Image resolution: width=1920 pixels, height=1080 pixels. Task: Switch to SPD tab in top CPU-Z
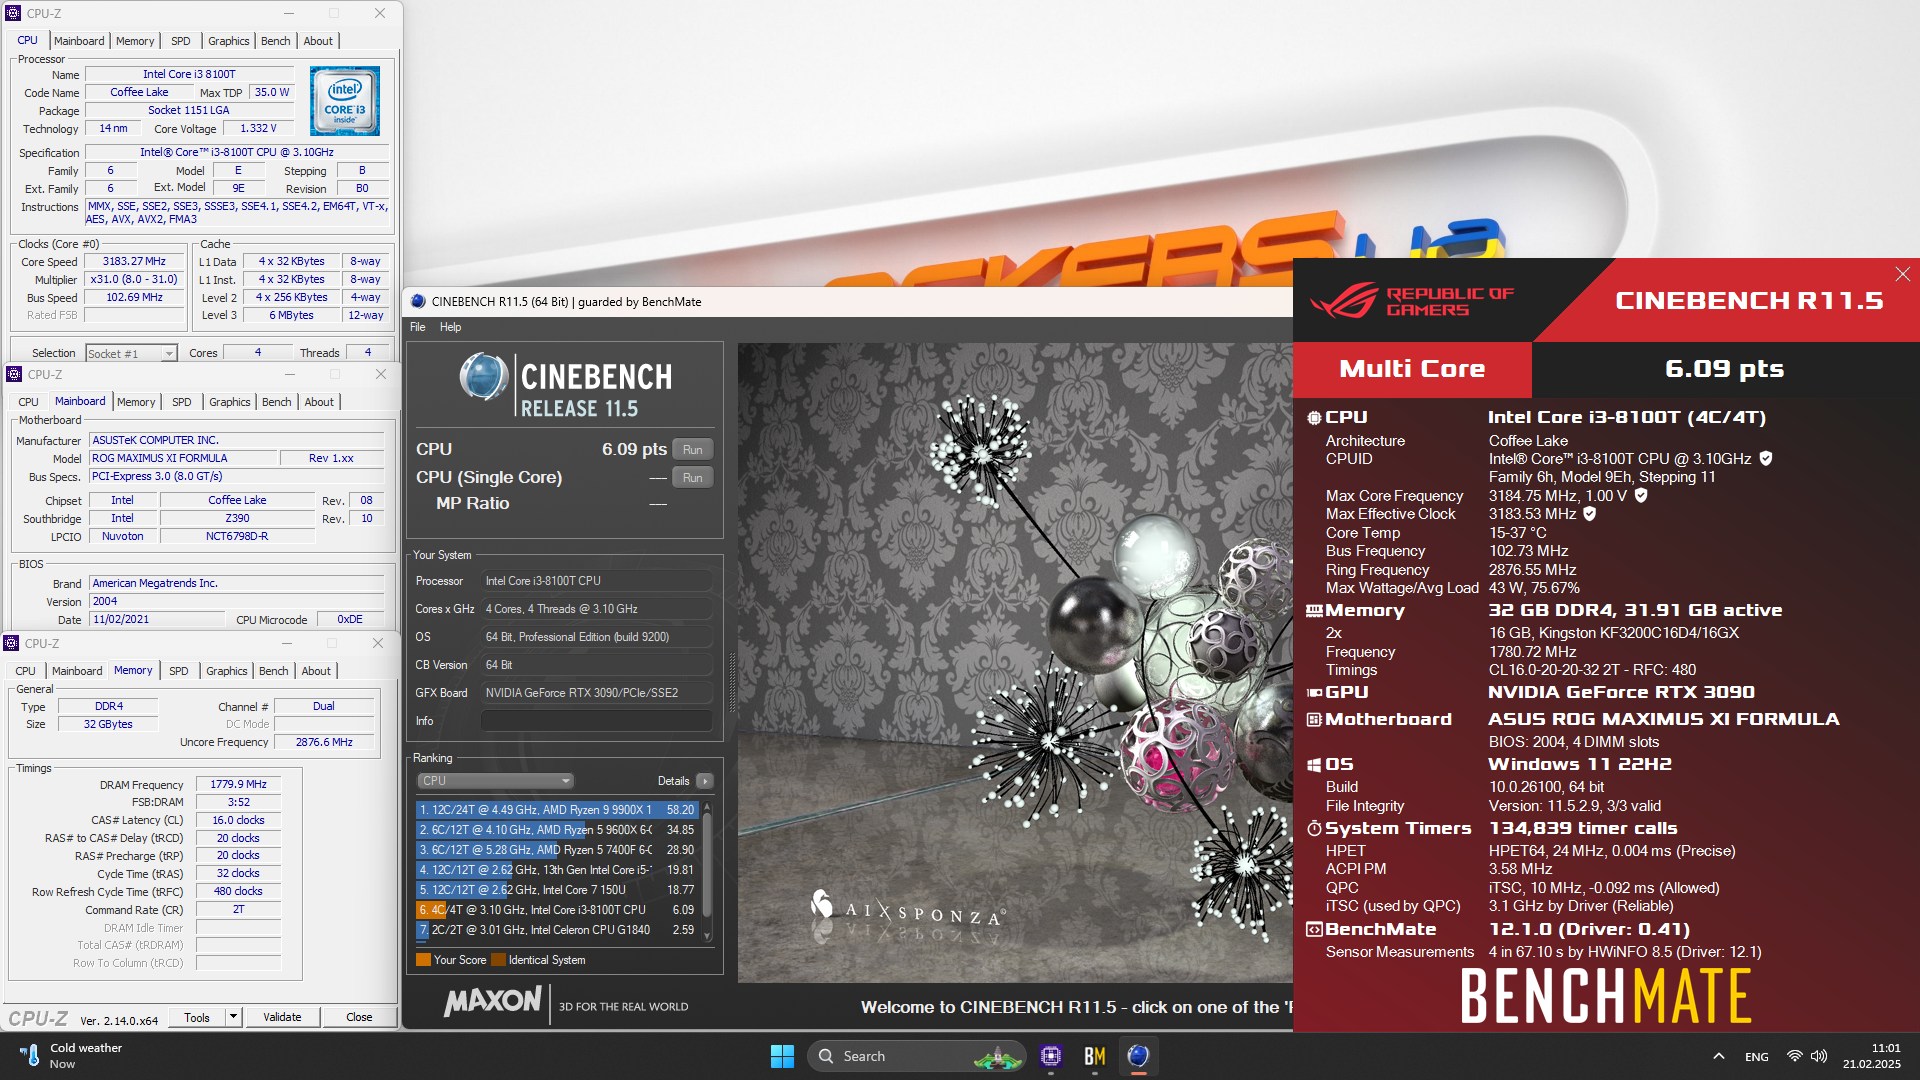(x=180, y=41)
